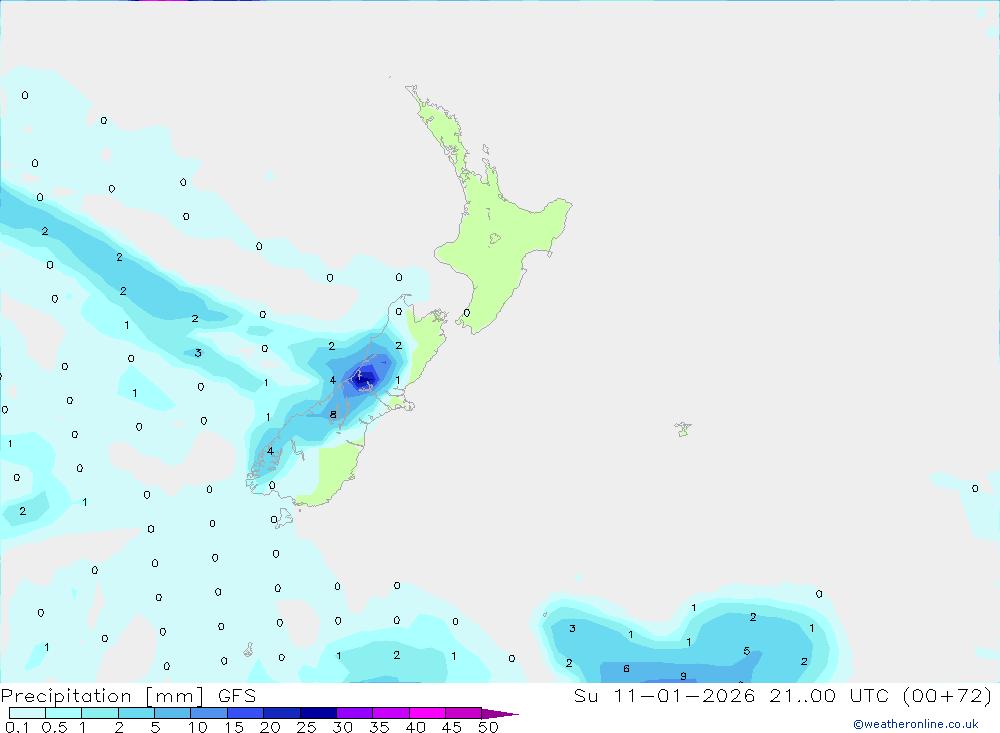Click Lake Taupo on the North Island

click(495, 239)
